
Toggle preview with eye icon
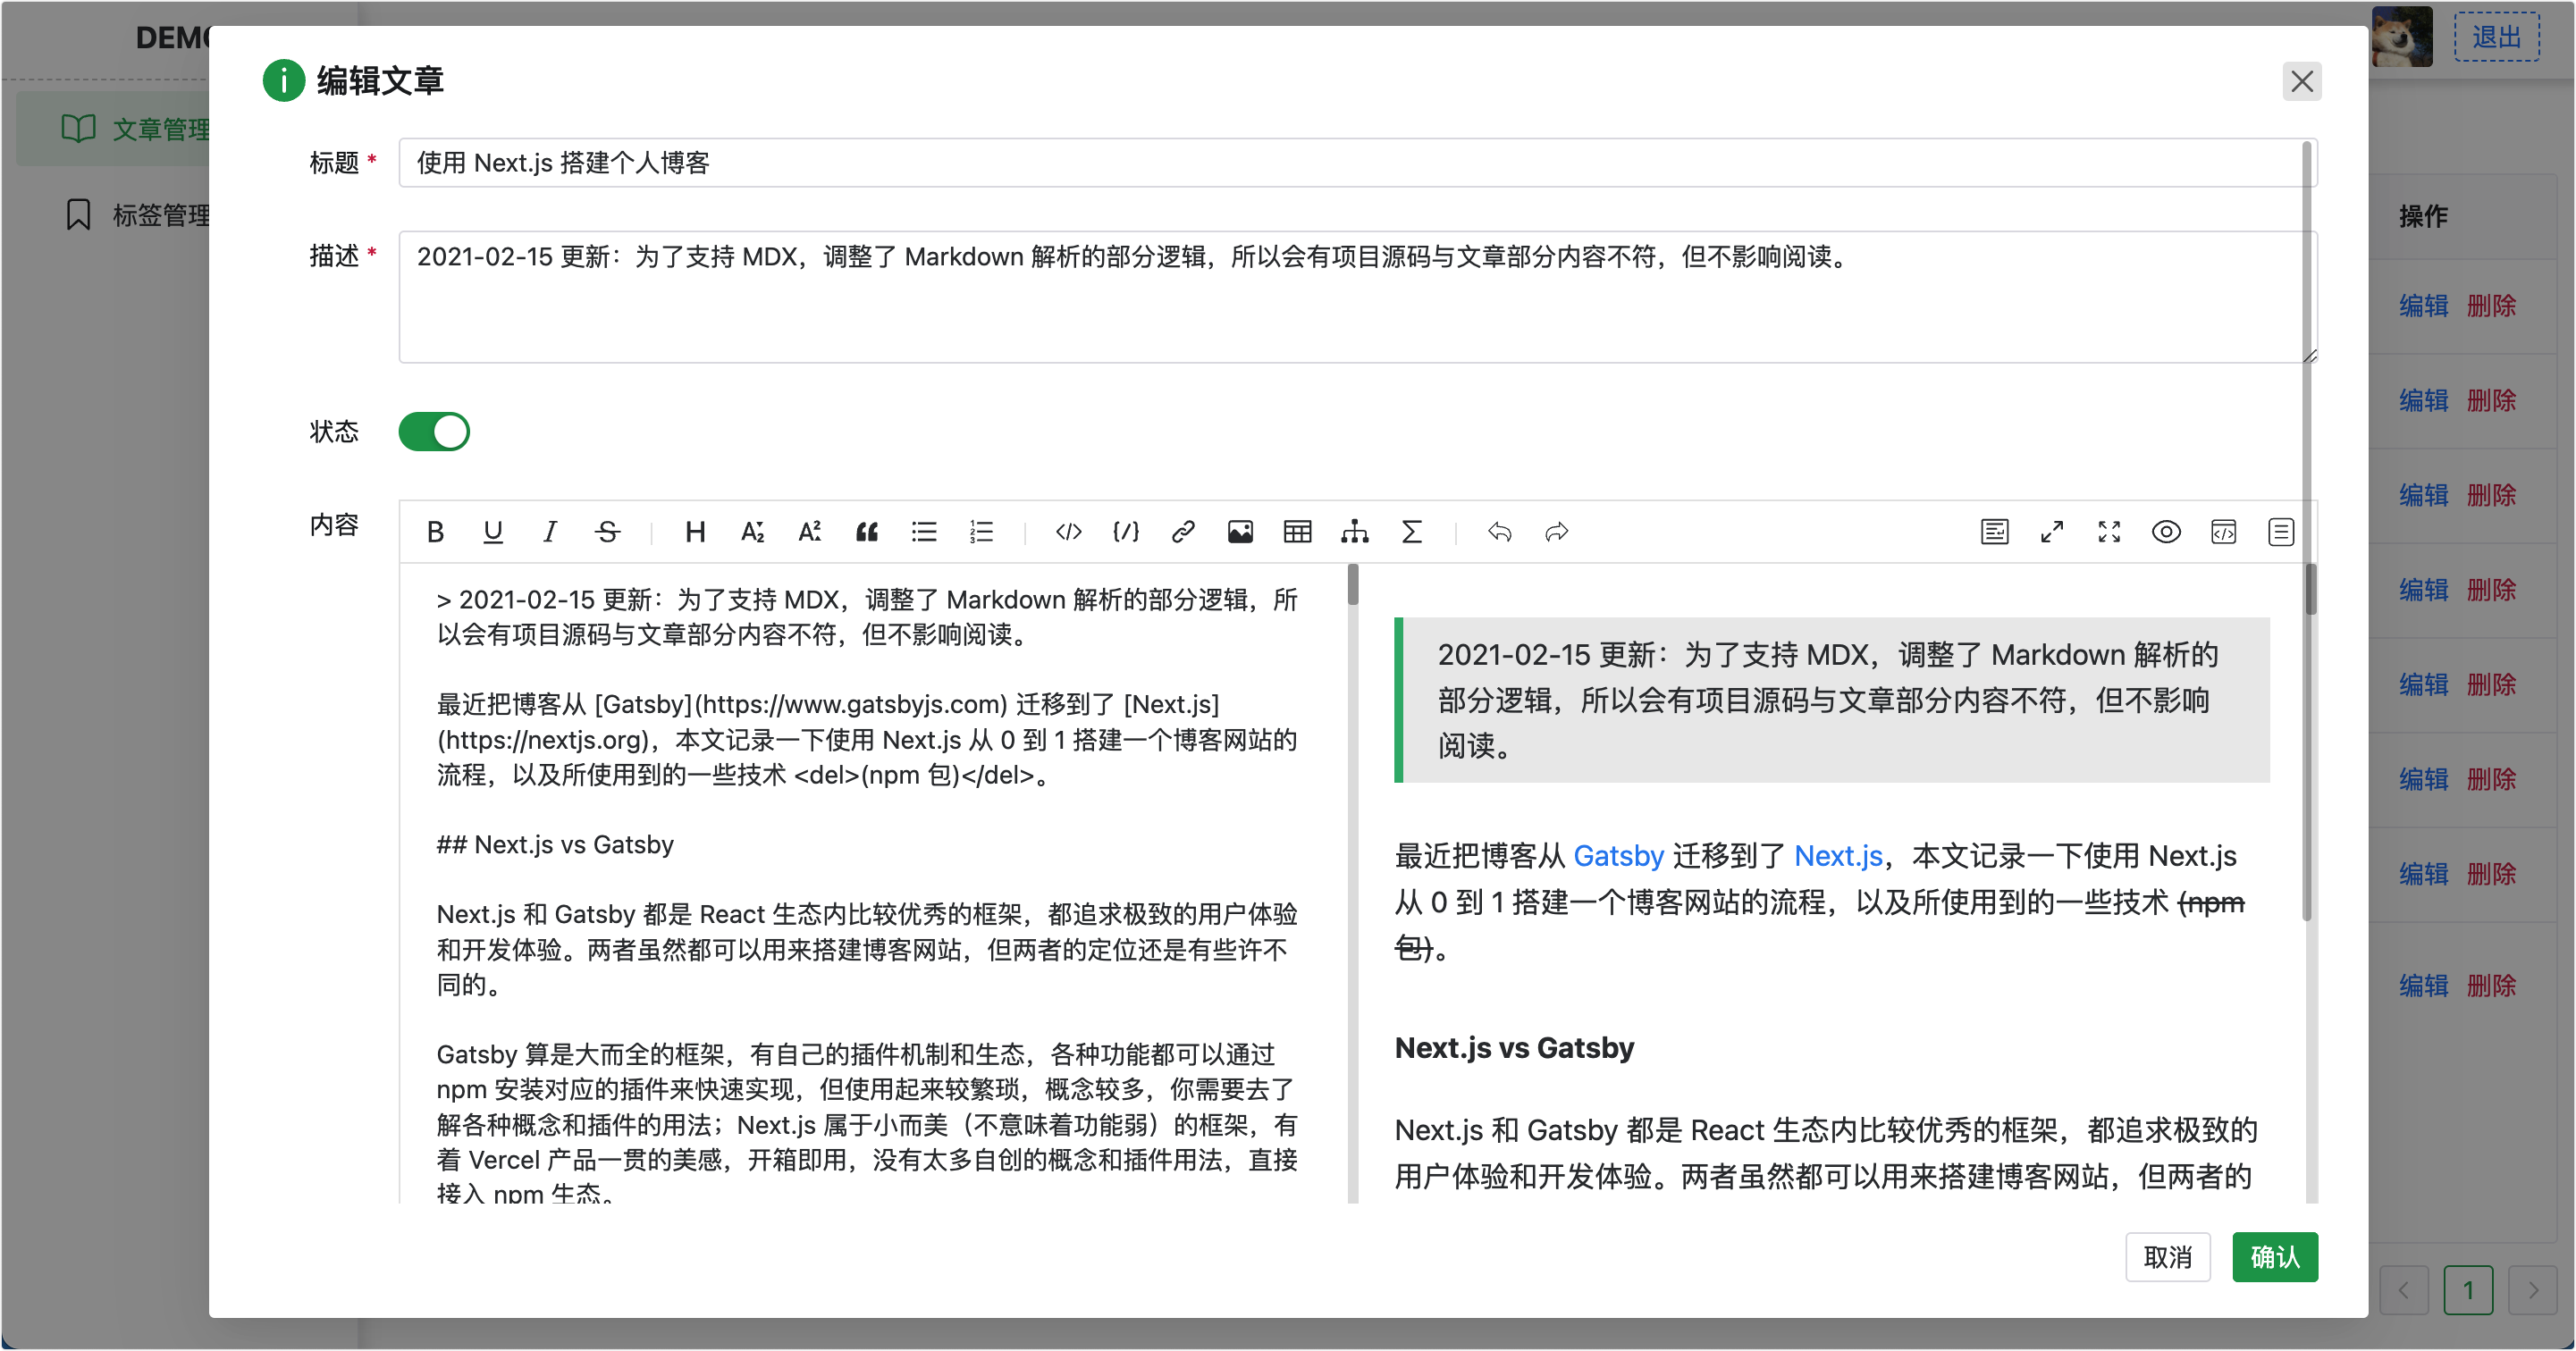[2166, 532]
